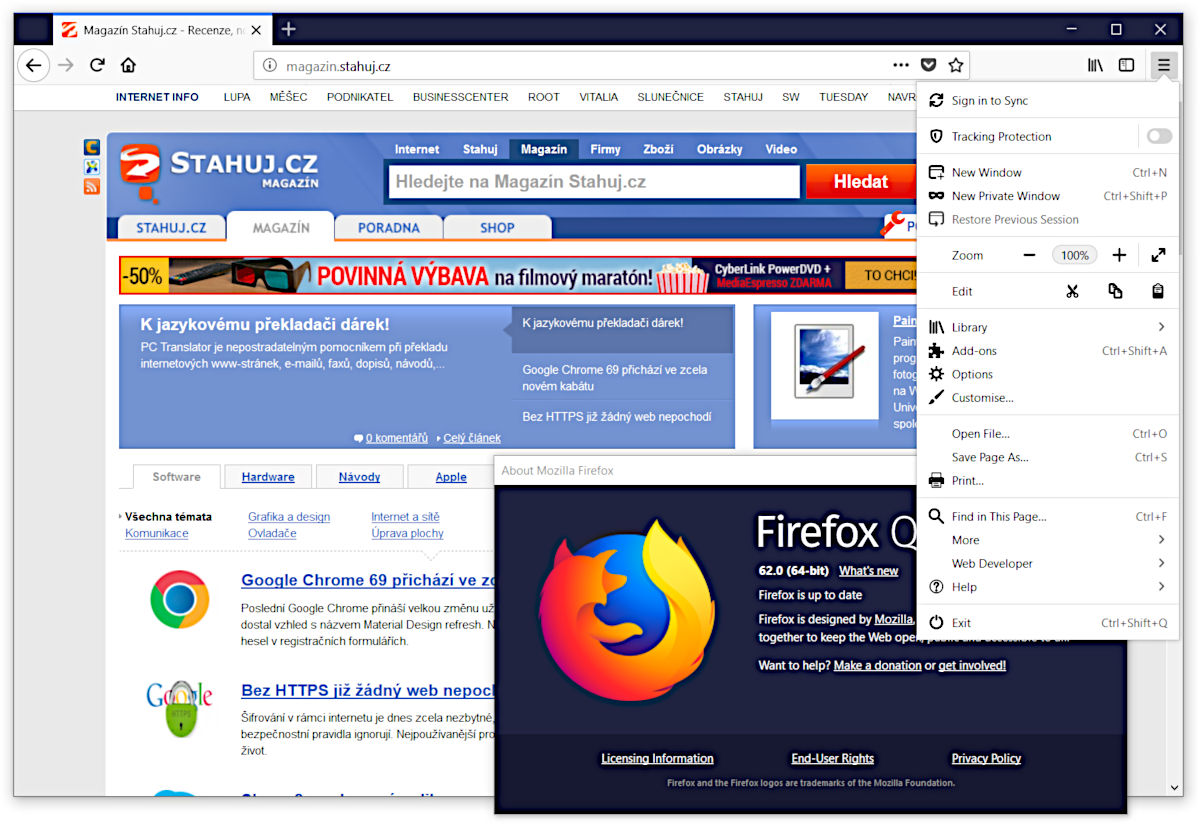Image resolution: width=1200 pixels, height=825 pixels.
Task: Open the STAHUJ.CZ site tab
Action: pyautogui.click(x=171, y=227)
